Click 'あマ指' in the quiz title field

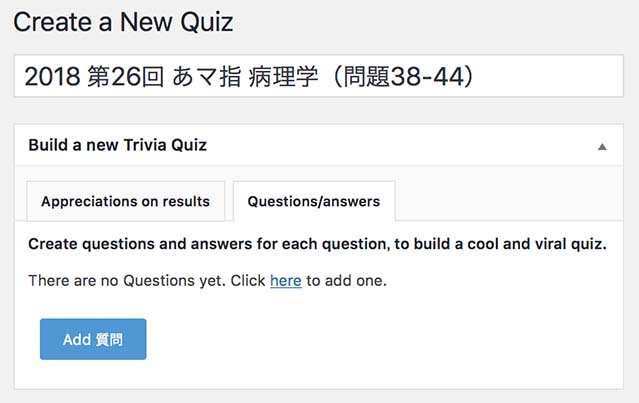tap(213, 76)
